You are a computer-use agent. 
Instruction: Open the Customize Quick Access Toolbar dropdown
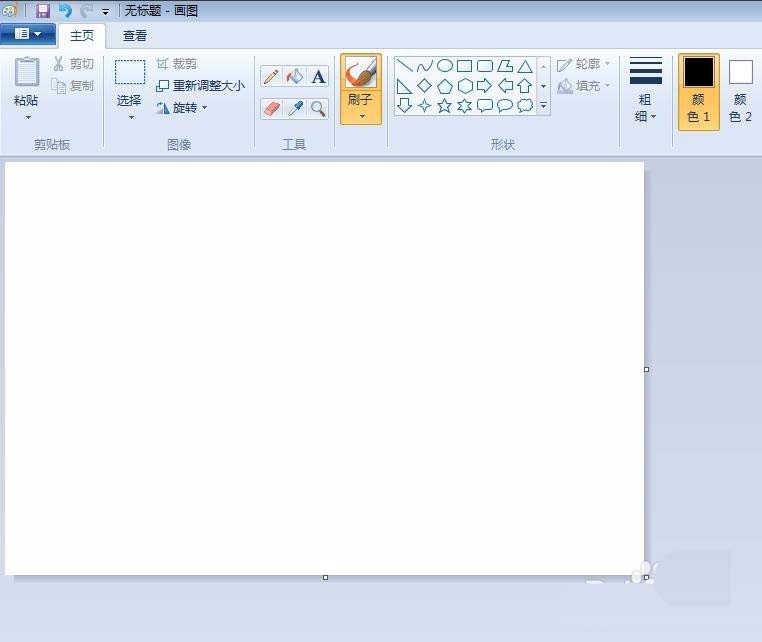click(105, 12)
